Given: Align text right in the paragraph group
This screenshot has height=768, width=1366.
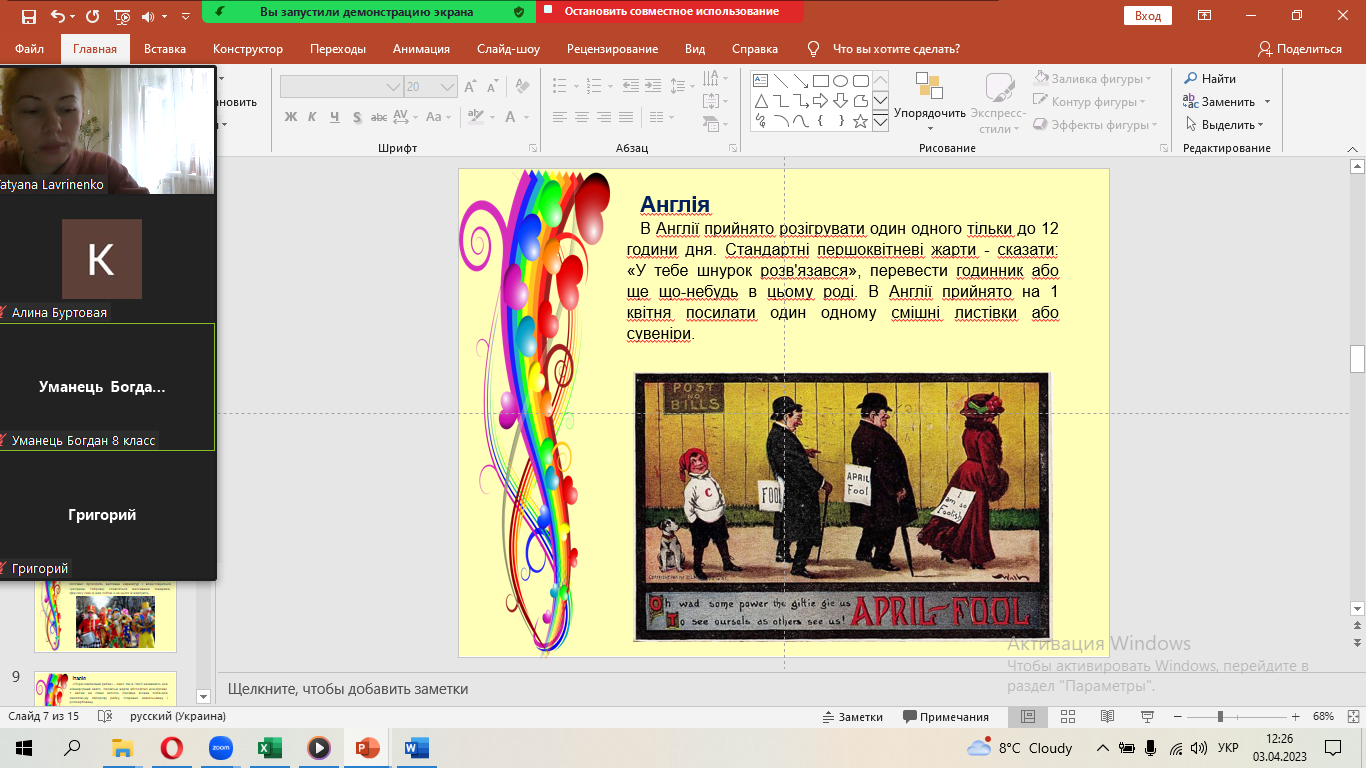Looking at the screenshot, I should (603, 117).
